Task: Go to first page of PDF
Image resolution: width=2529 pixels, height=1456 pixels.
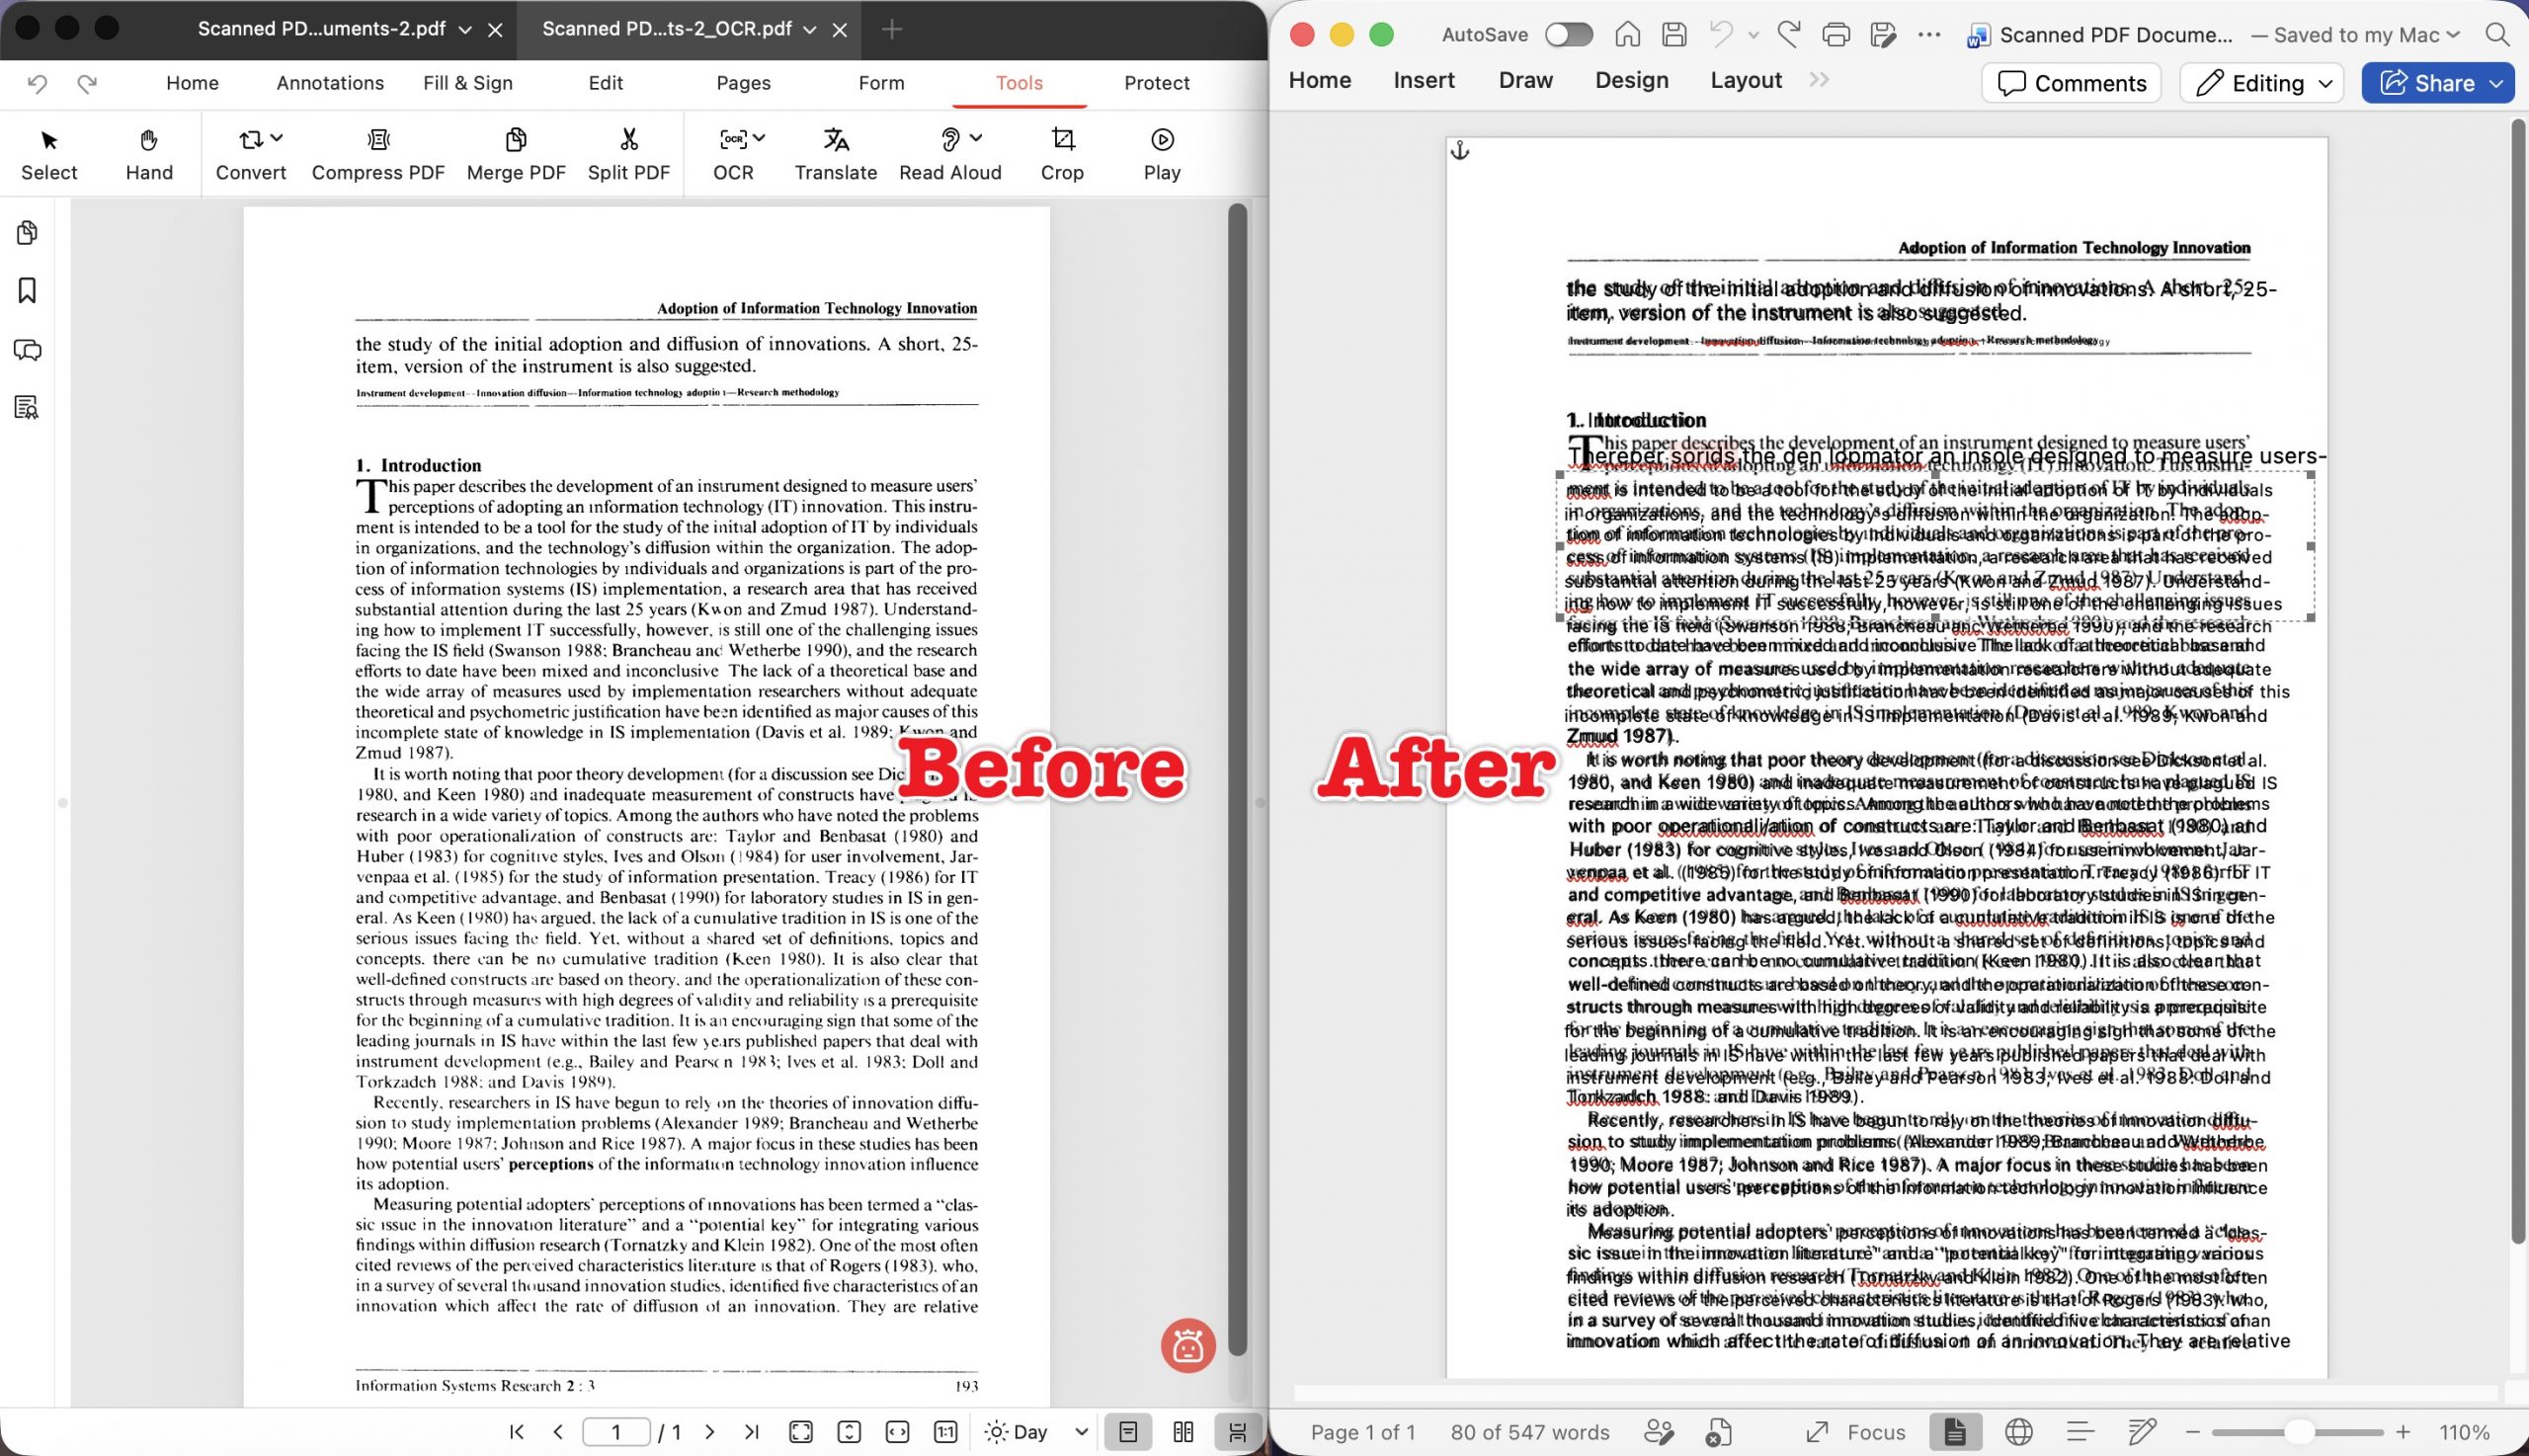Action: click(517, 1432)
